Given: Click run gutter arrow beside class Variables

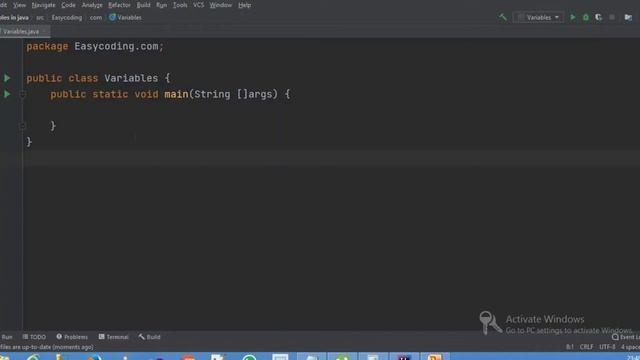Looking at the screenshot, I should pyautogui.click(x=7, y=78).
